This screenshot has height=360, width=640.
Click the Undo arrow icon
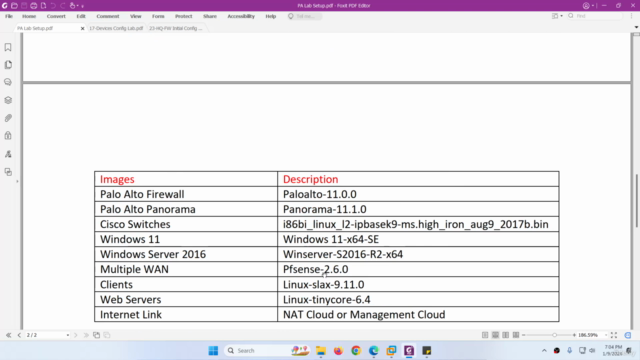tap(53, 6)
